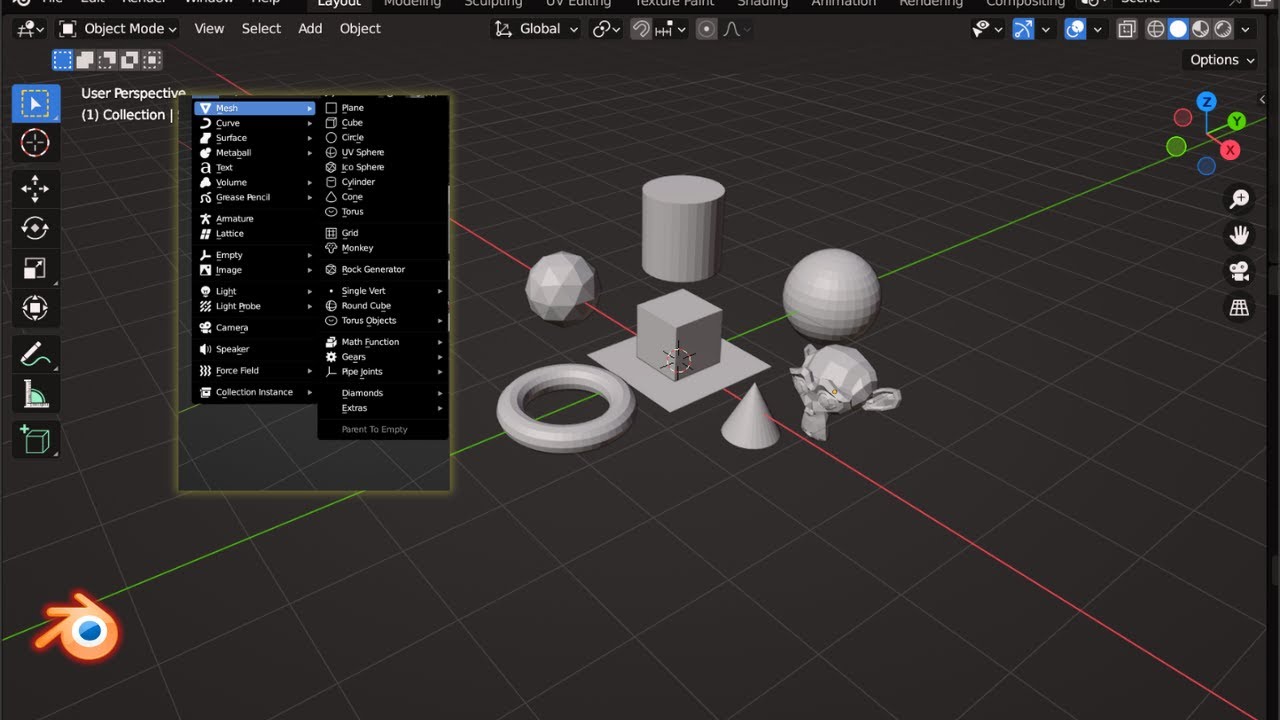The height and width of the screenshot is (720, 1280).
Task: Click the zoom magnifier viewport button
Action: 1239,199
